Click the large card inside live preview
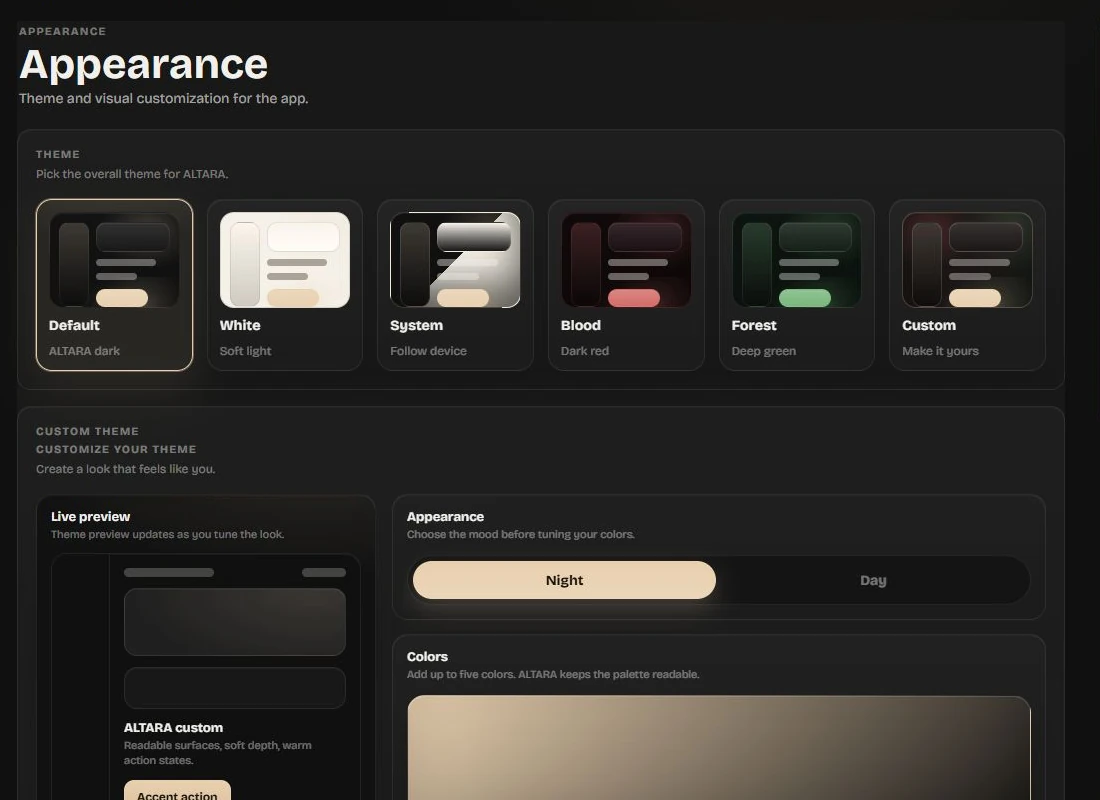Viewport: 1100px width, 800px height. (234, 622)
